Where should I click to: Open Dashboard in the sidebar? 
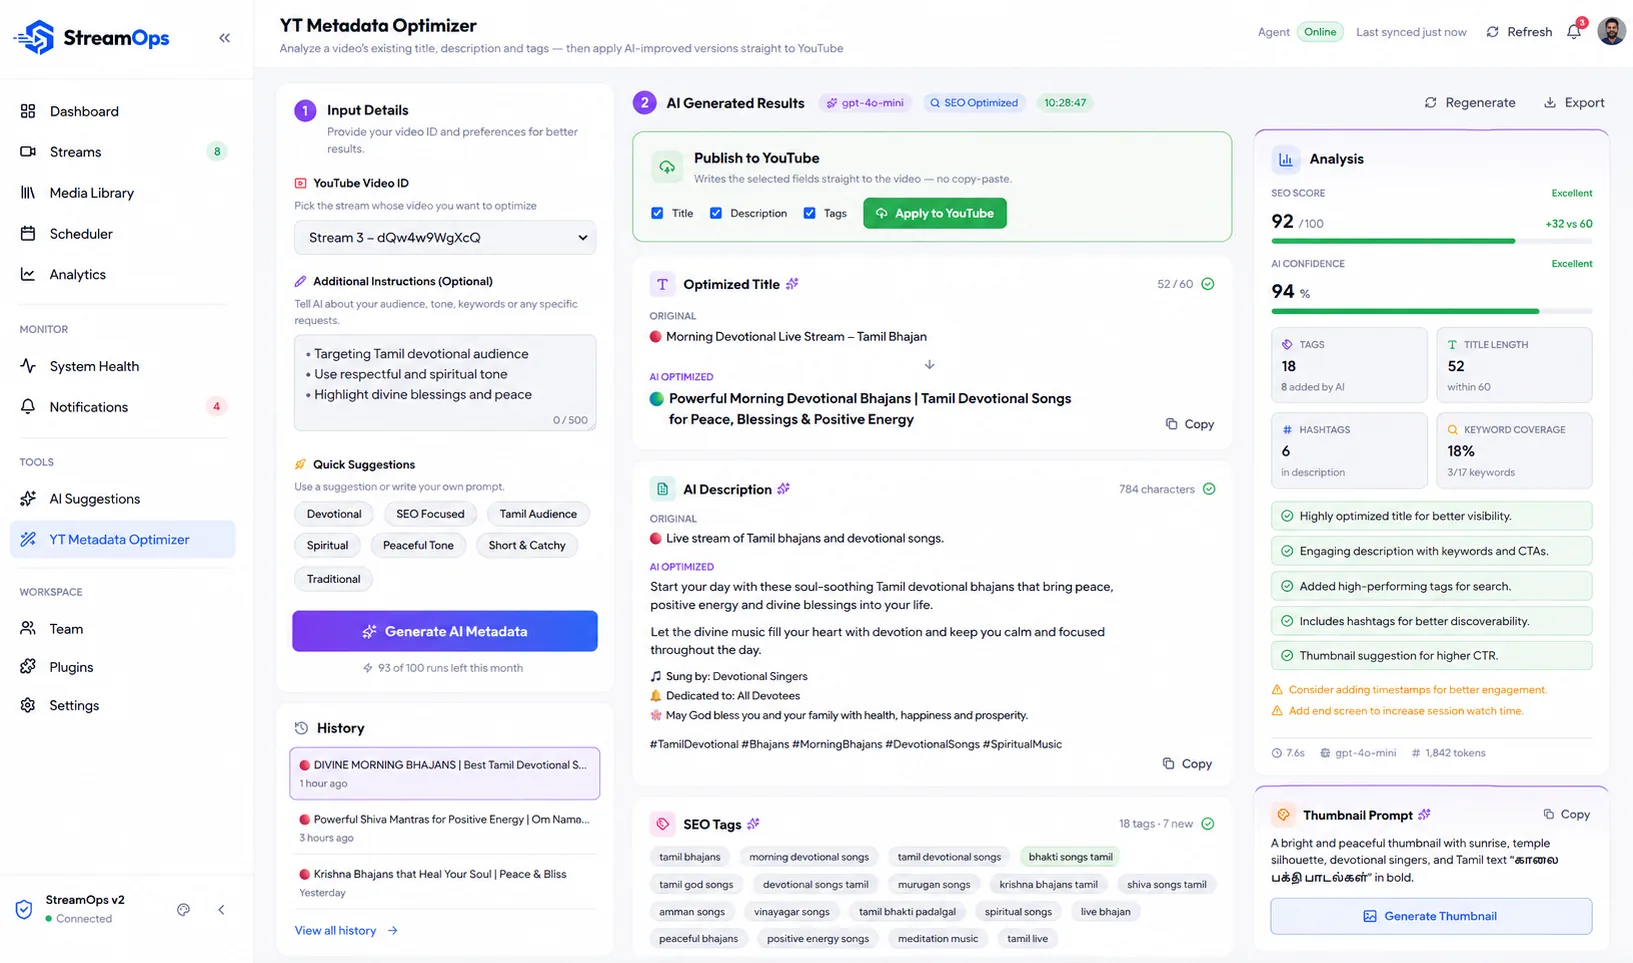click(123, 111)
